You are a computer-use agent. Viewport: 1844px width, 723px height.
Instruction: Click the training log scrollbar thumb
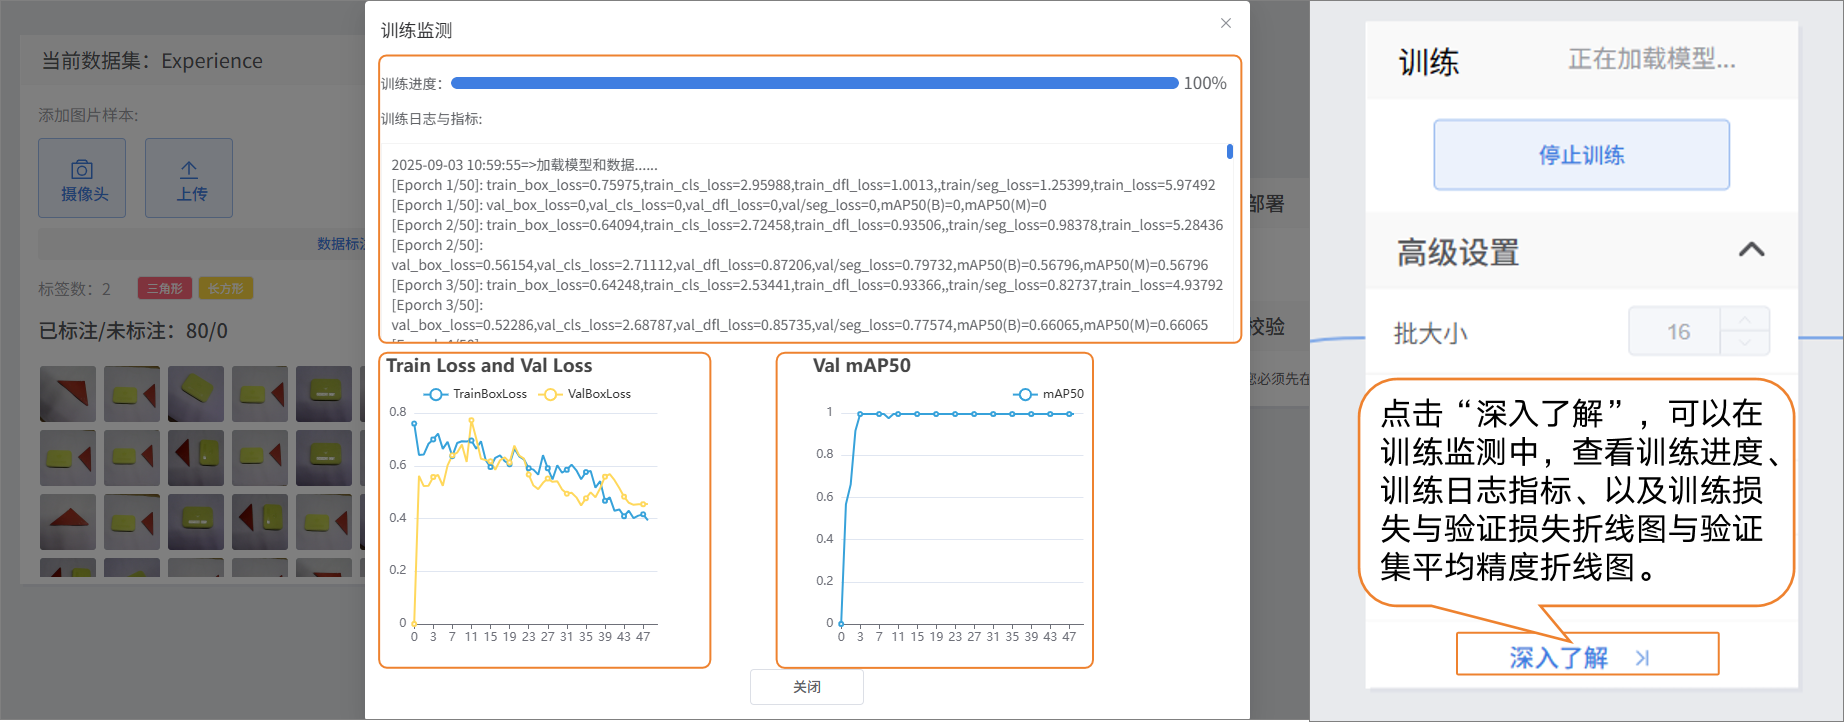[1229, 152]
